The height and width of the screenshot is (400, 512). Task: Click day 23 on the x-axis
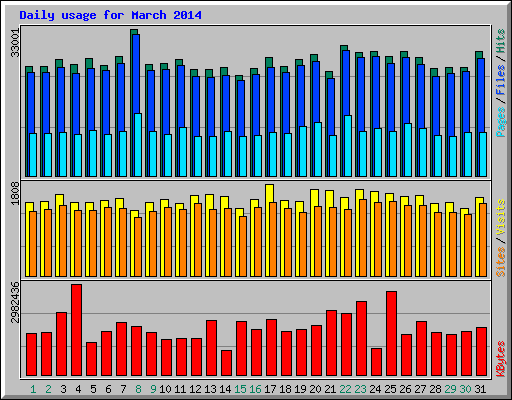click(x=360, y=389)
